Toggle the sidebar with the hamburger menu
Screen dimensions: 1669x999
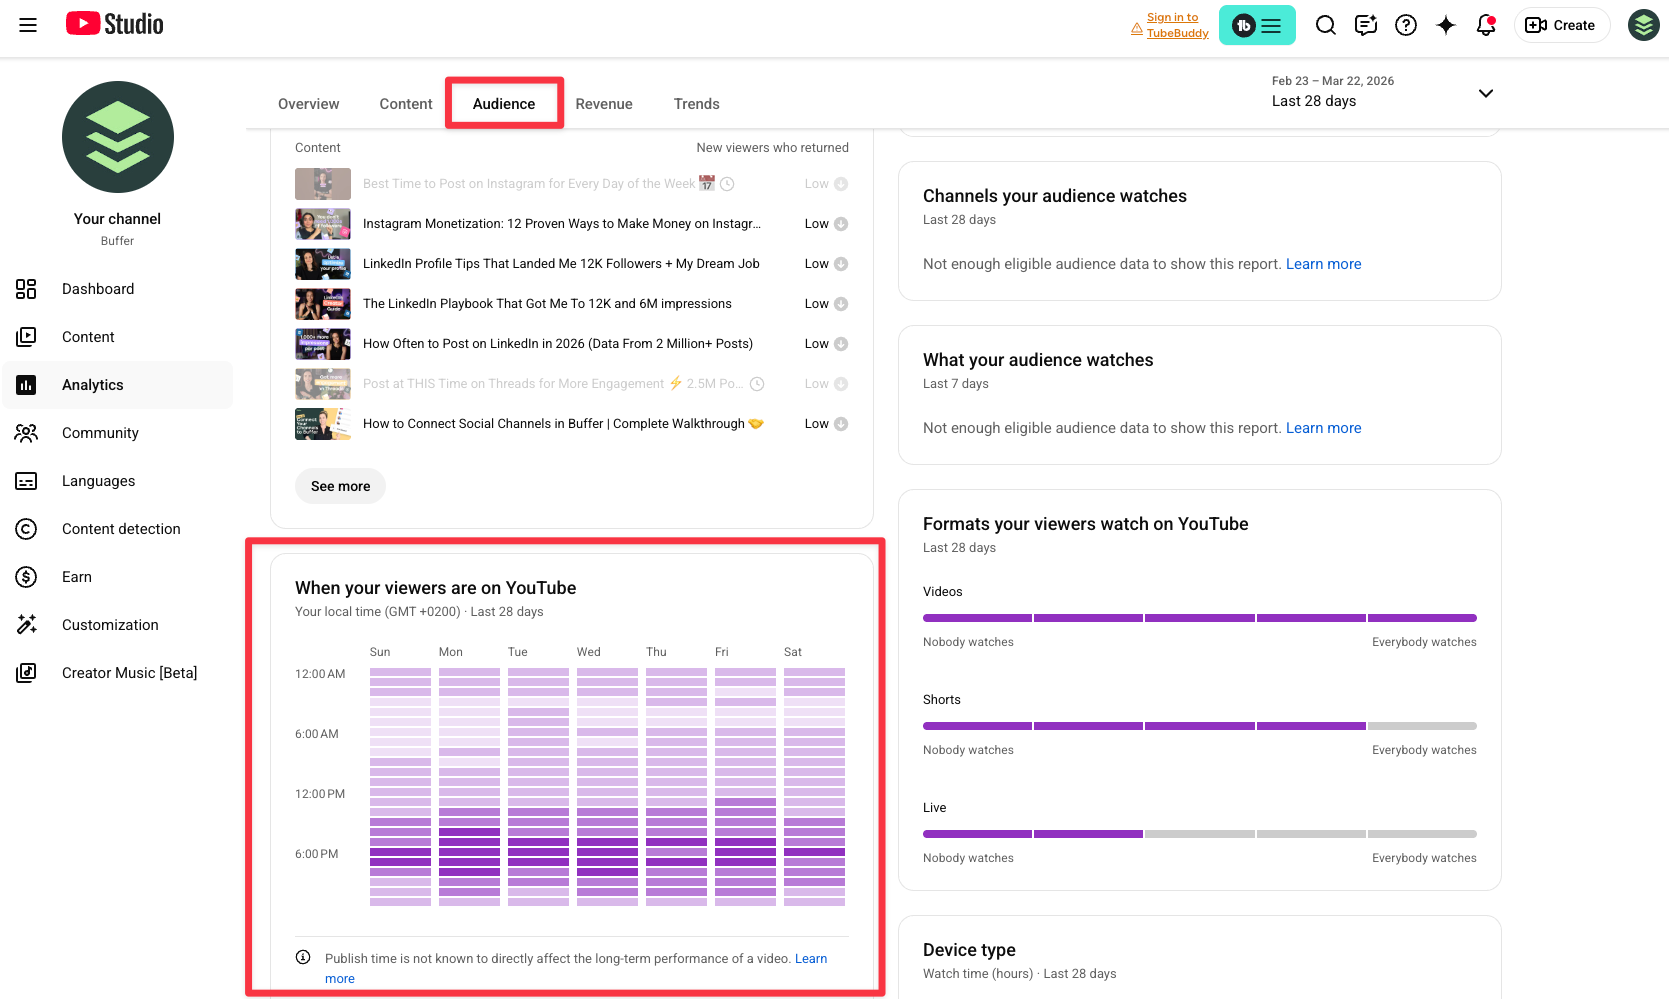tap(27, 25)
